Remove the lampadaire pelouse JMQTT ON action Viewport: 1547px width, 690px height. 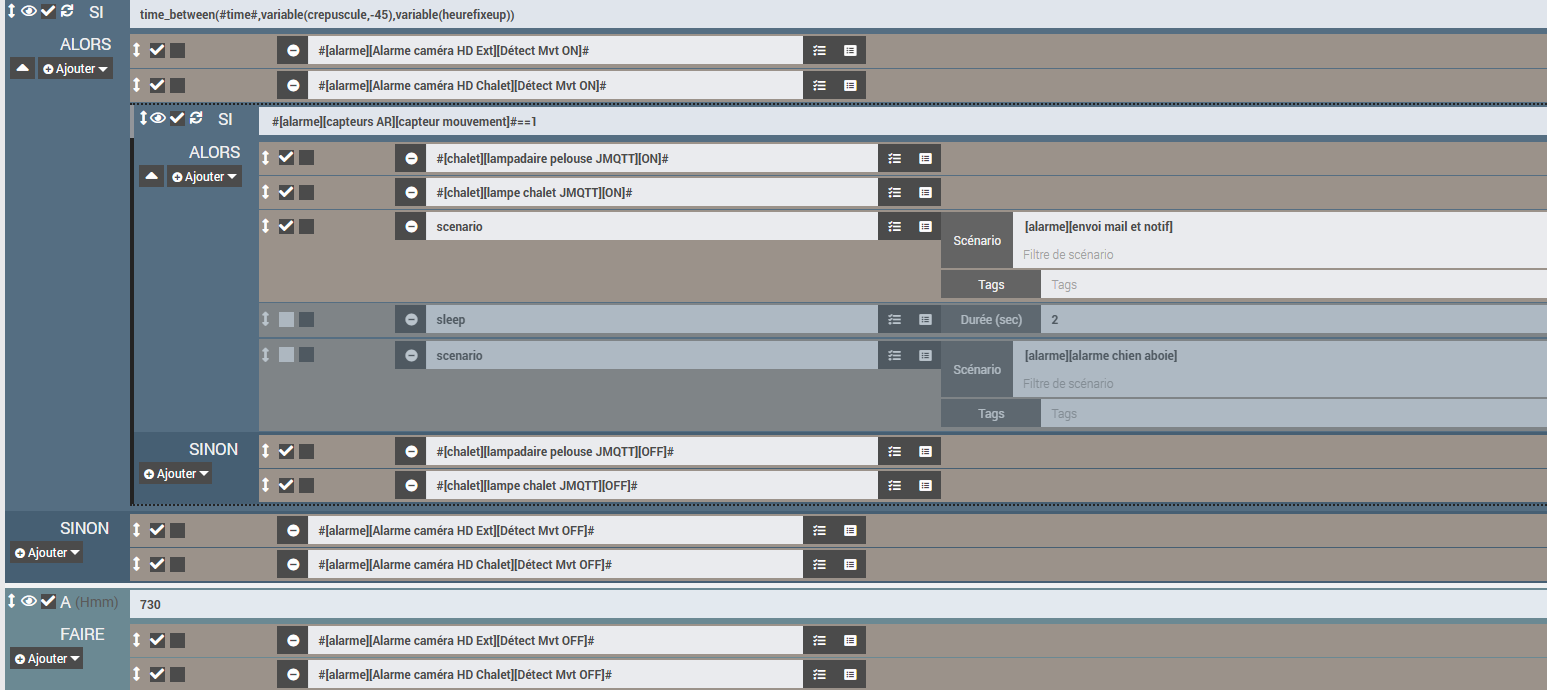411,158
